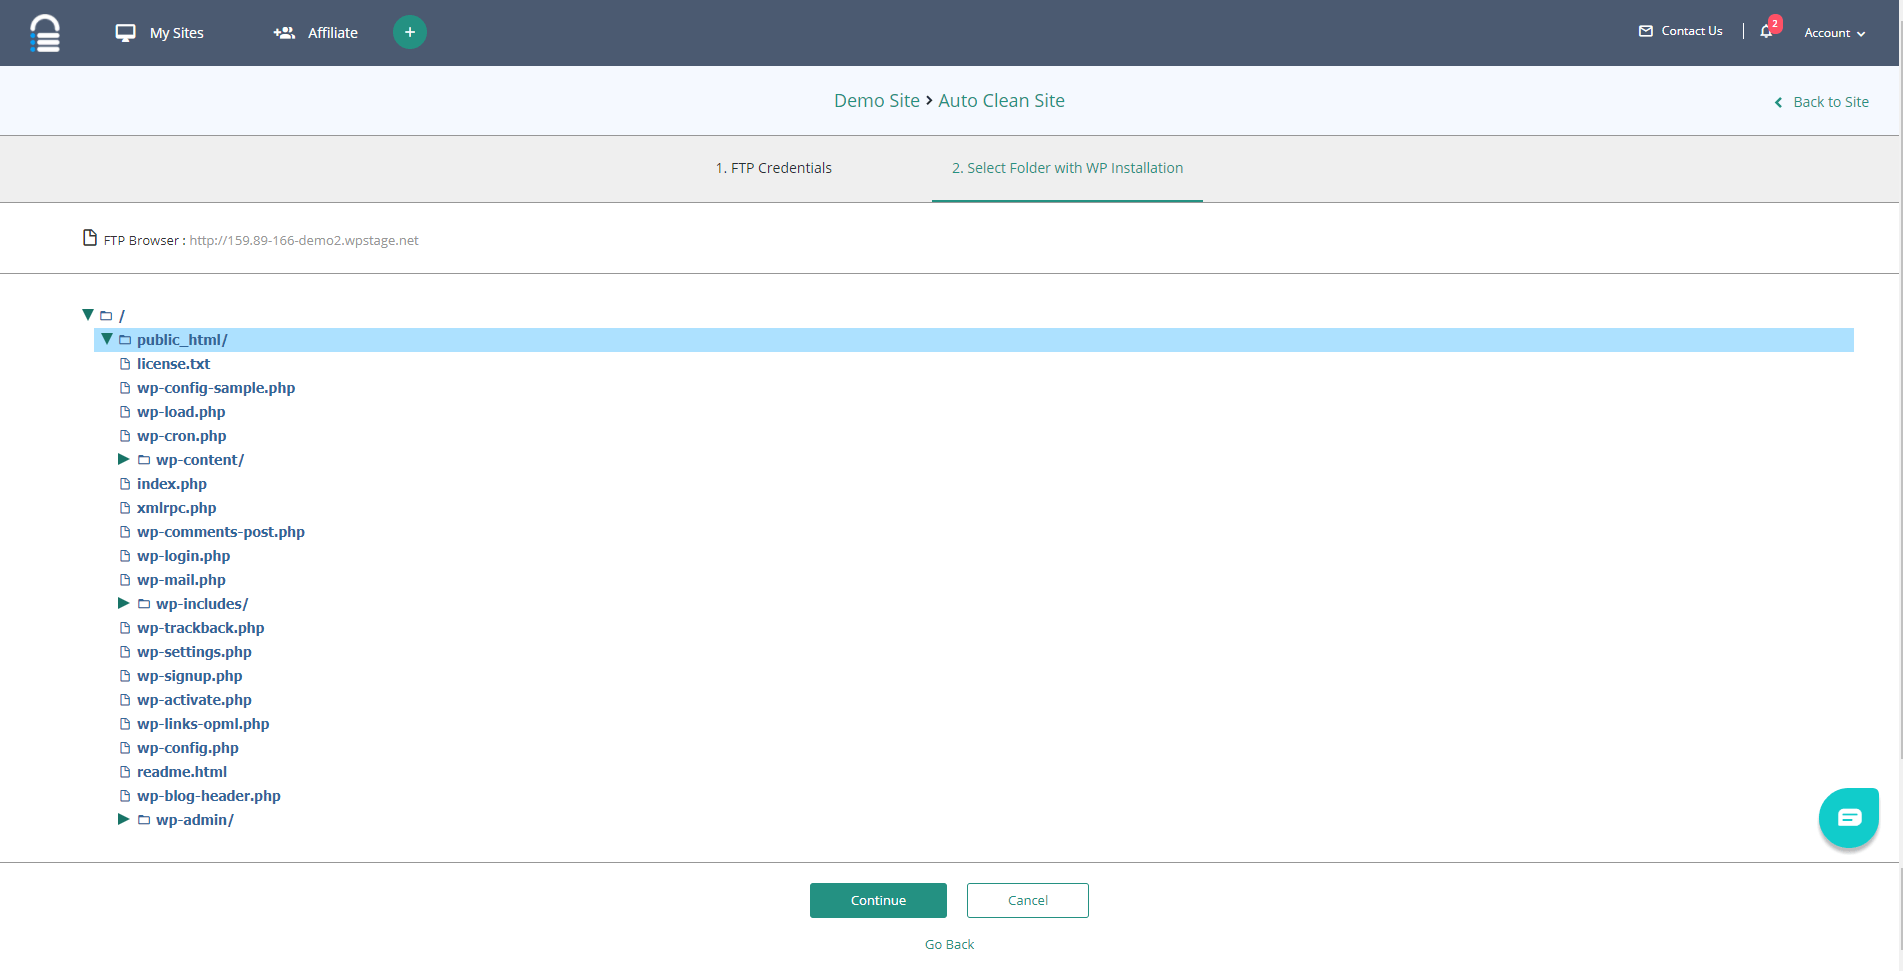Collapse the root folder triangle

(88, 315)
